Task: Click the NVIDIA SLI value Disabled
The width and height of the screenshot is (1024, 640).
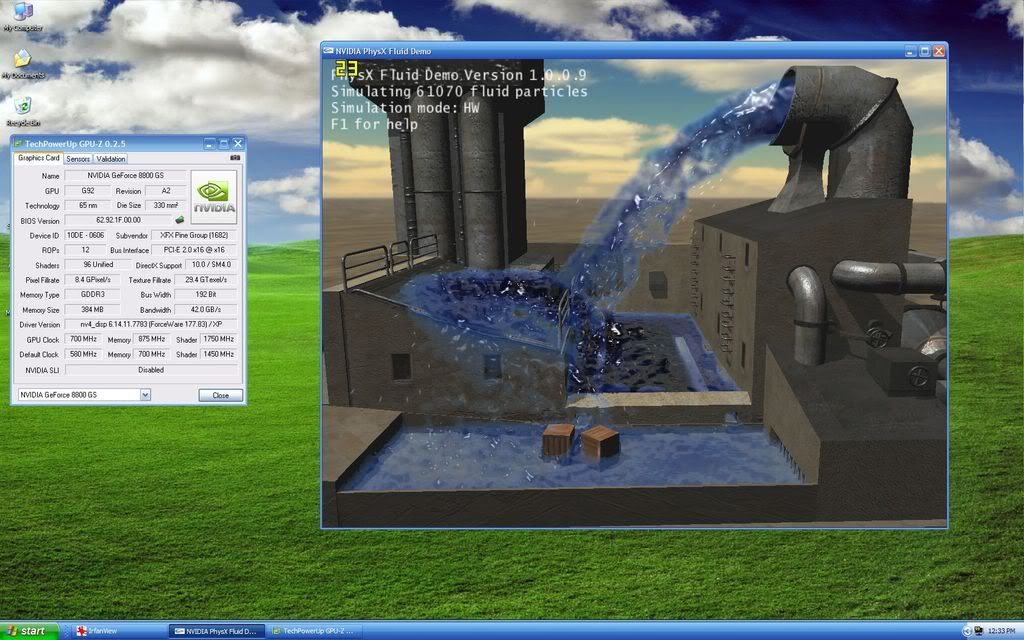Action: pyautogui.click(x=151, y=370)
